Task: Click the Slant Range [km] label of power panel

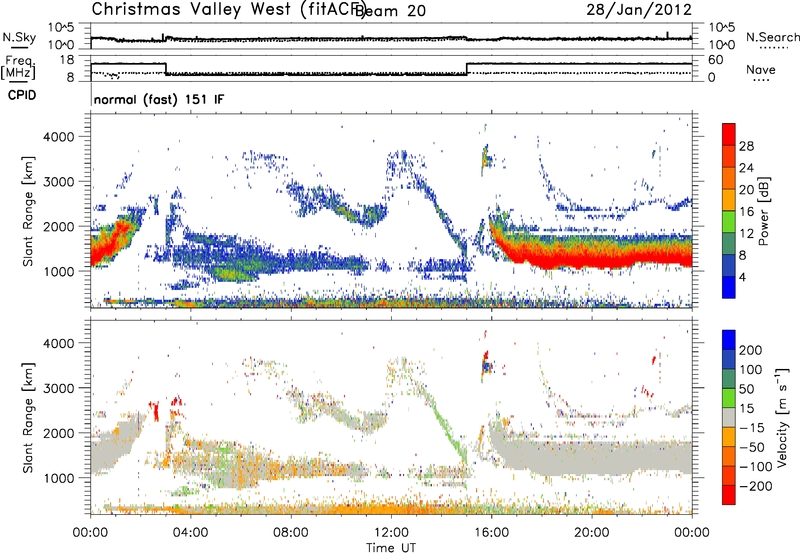Action: [28, 211]
